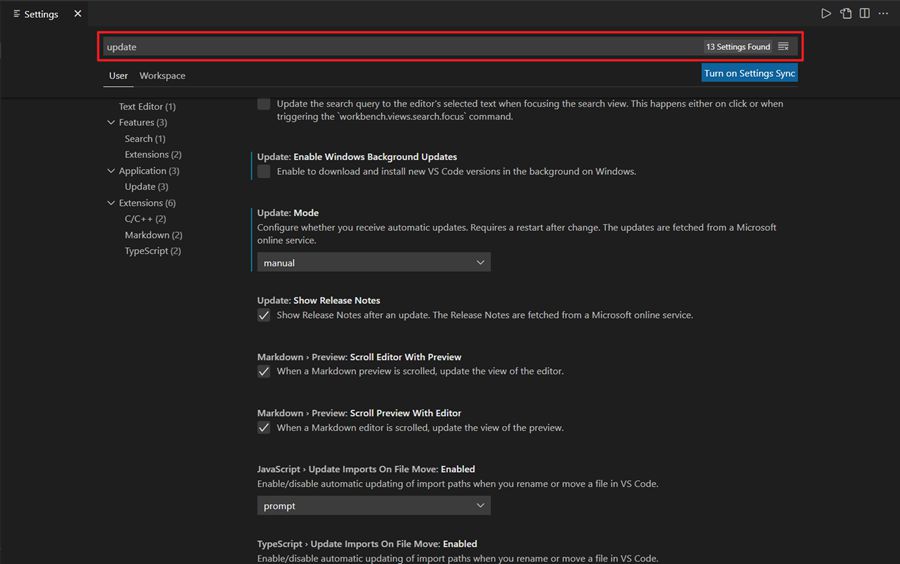Select the User settings tab
Viewport: 900px width, 564px height.
pyautogui.click(x=118, y=76)
